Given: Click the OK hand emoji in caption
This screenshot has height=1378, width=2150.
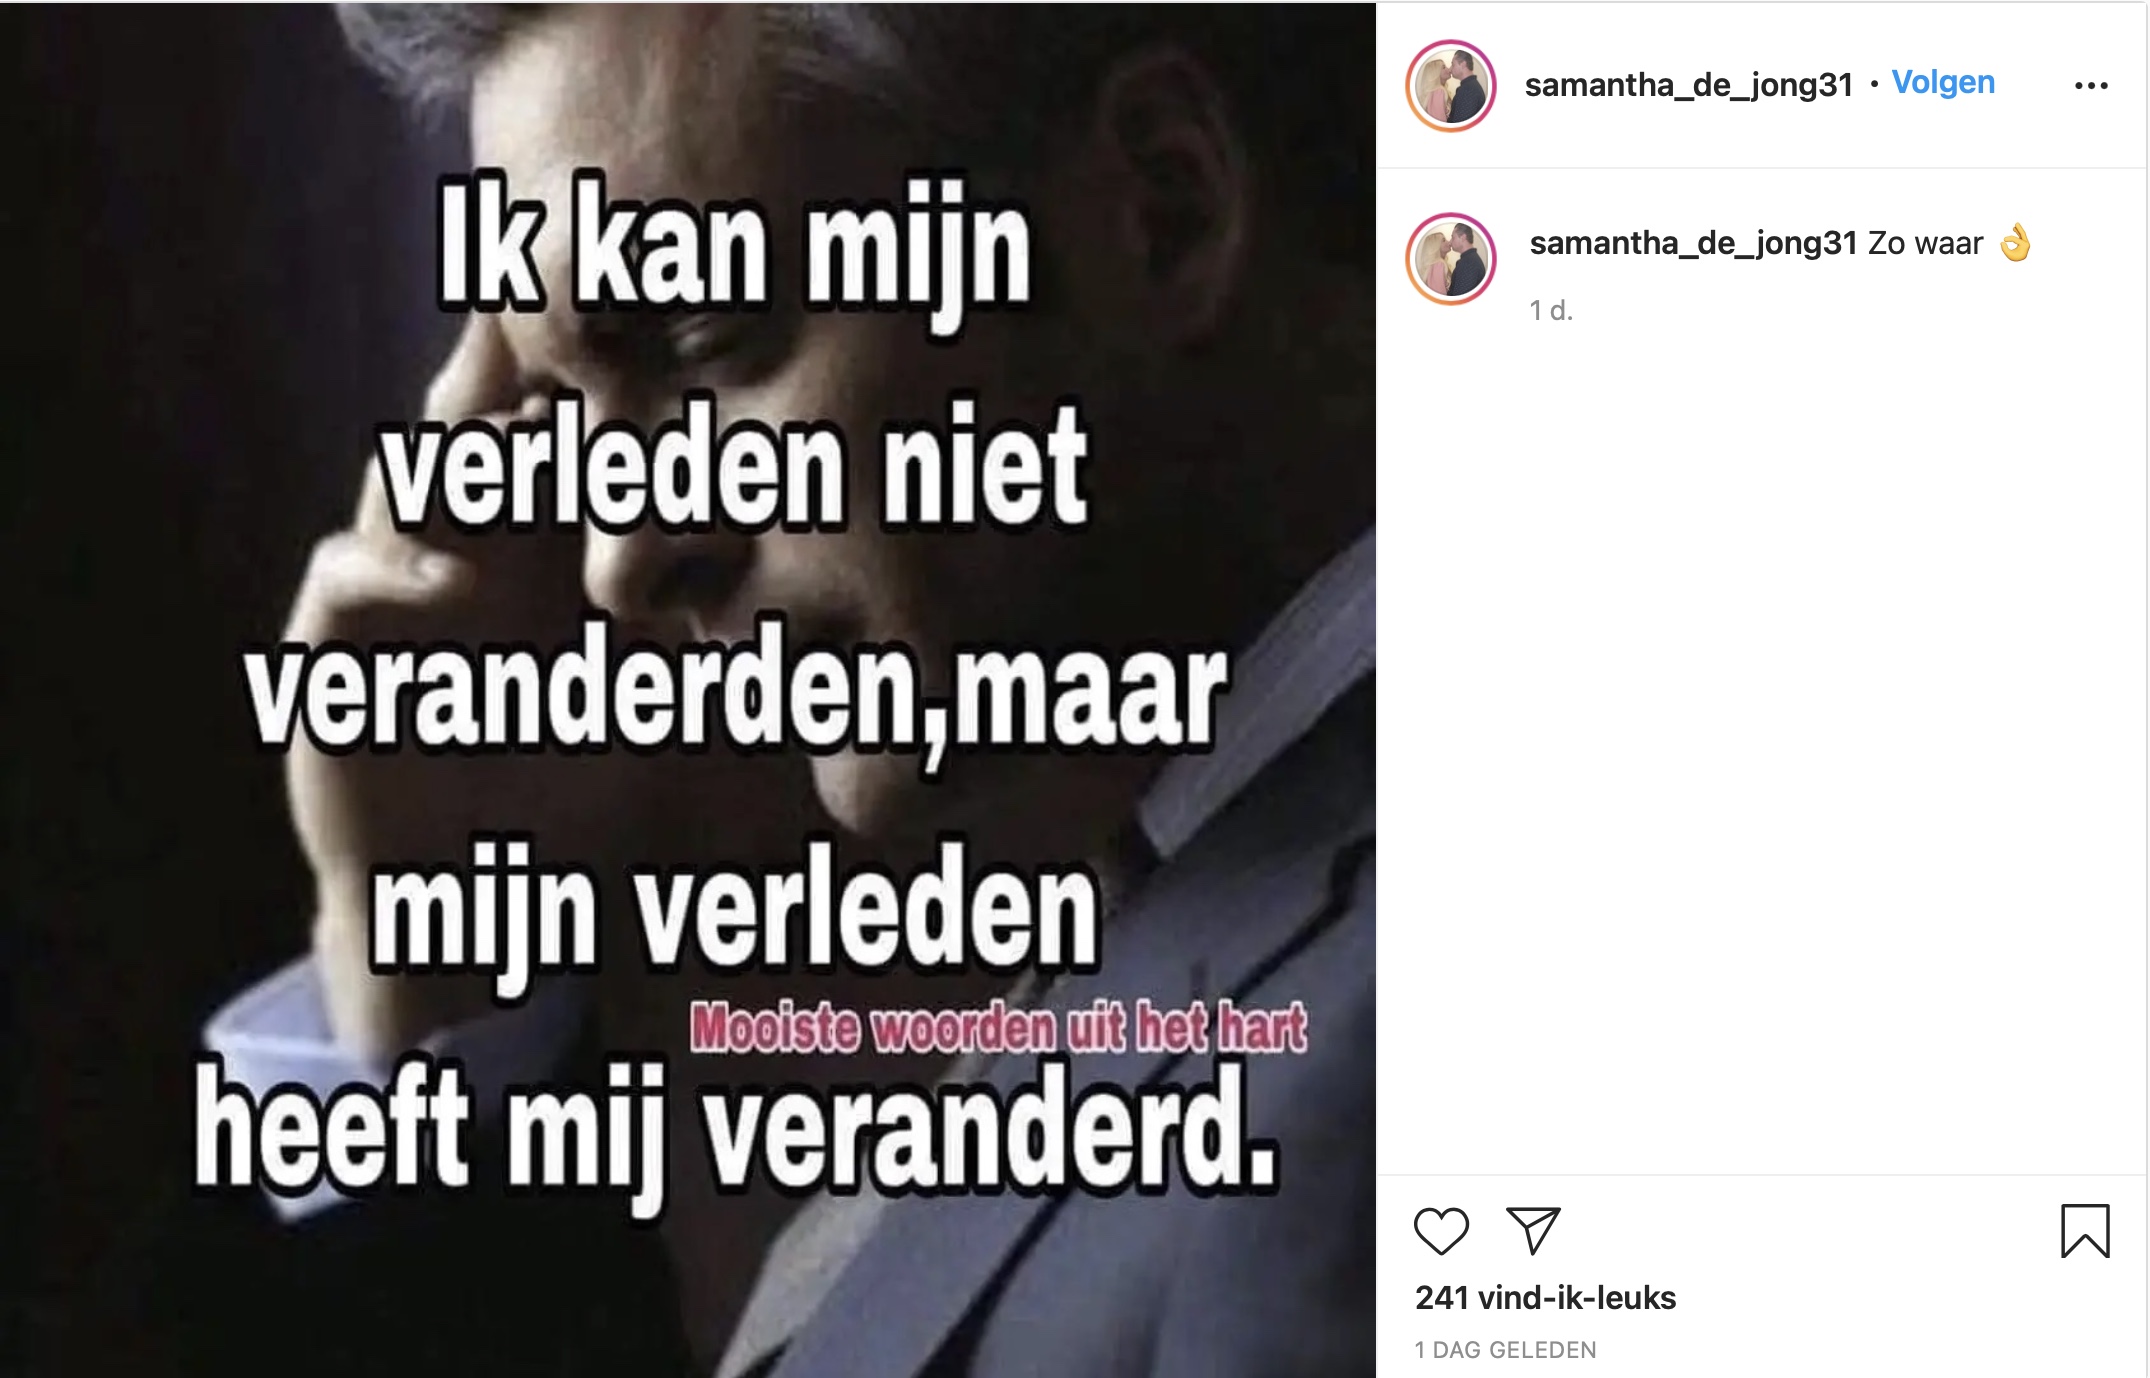Looking at the screenshot, I should click(x=2015, y=242).
